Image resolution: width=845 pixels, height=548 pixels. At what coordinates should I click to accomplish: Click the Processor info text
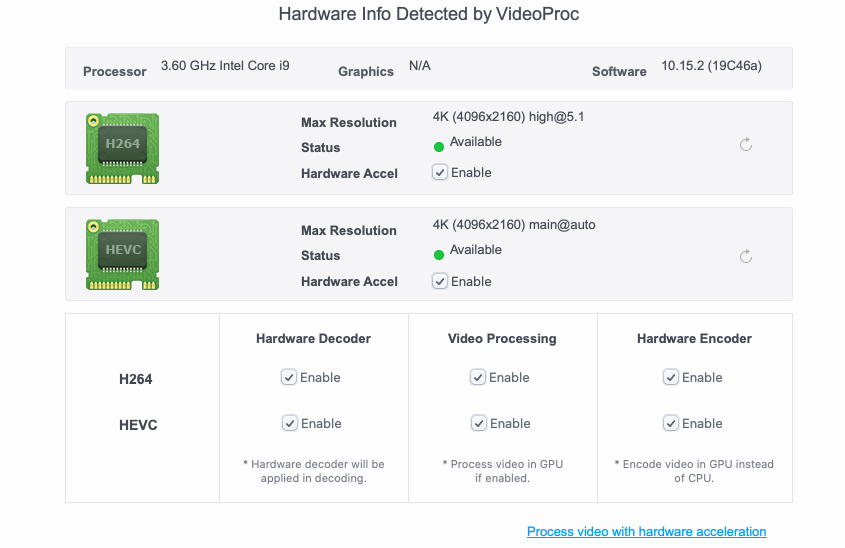(225, 66)
